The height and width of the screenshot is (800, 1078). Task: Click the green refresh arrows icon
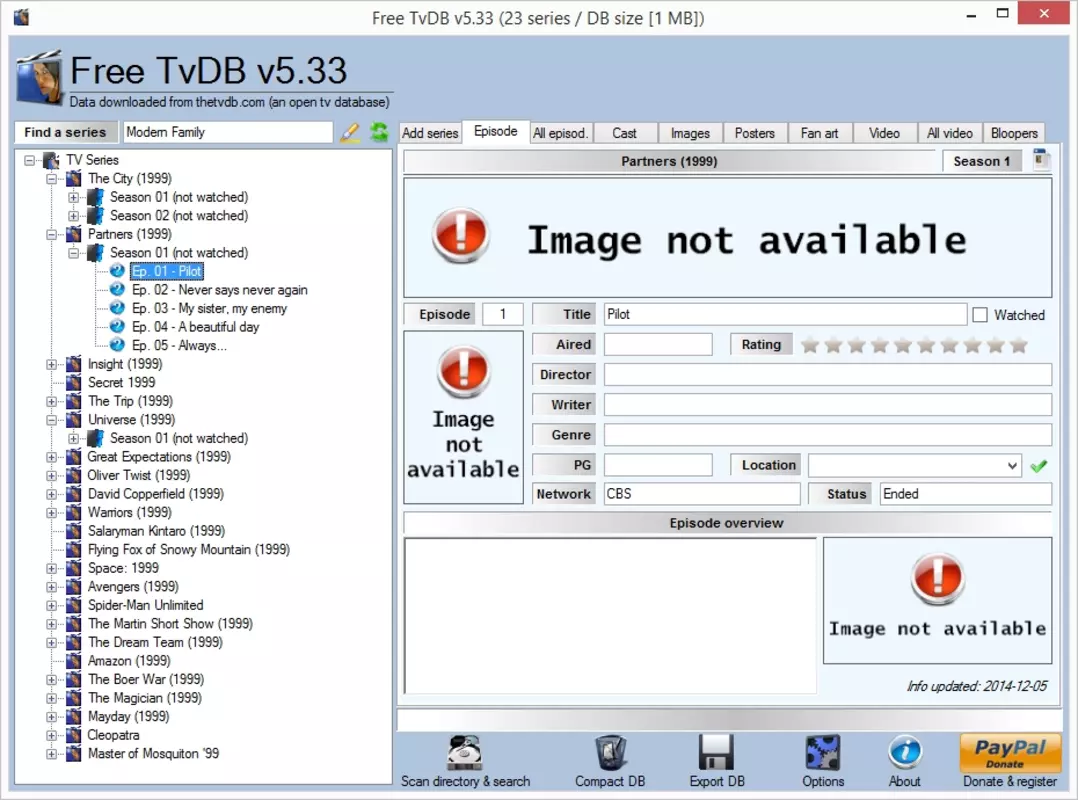pyautogui.click(x=379, y=131)
